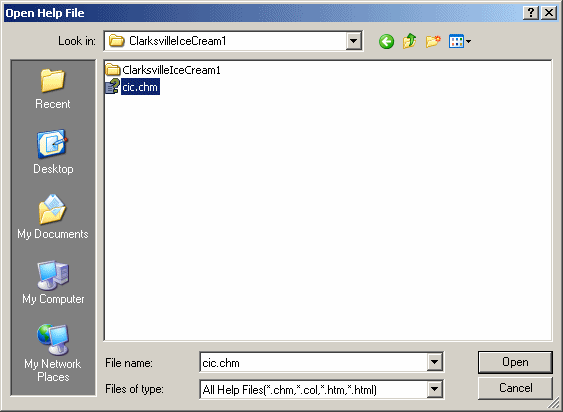This screenshot has width=563, height=412.
Task: Jump to the Desktop location
Action: coord(53,152)
